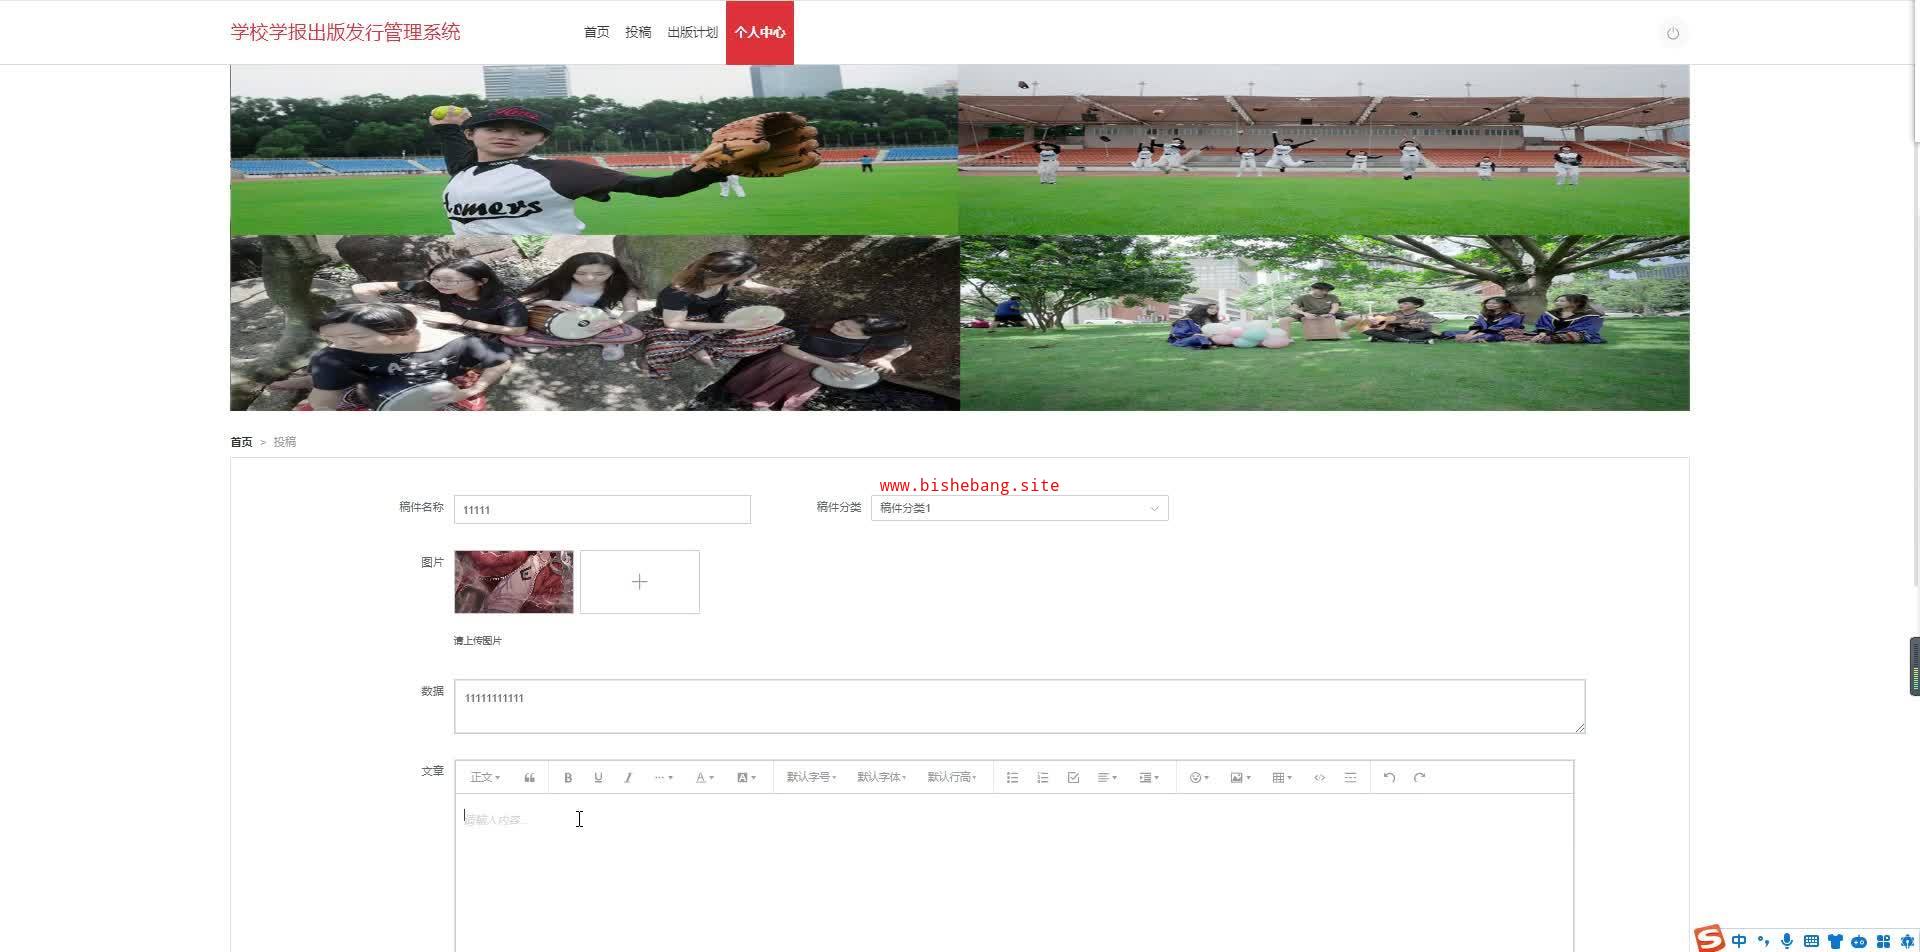
Task: Click the 首页 breadcrumb link
Action: (241, 442)
